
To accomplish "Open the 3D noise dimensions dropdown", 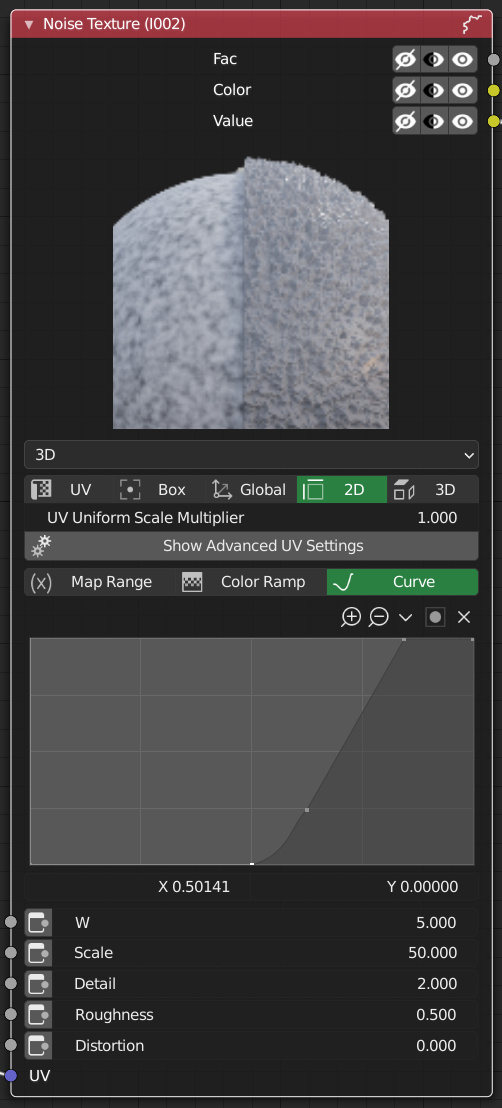I will click(x=251, y=455).
